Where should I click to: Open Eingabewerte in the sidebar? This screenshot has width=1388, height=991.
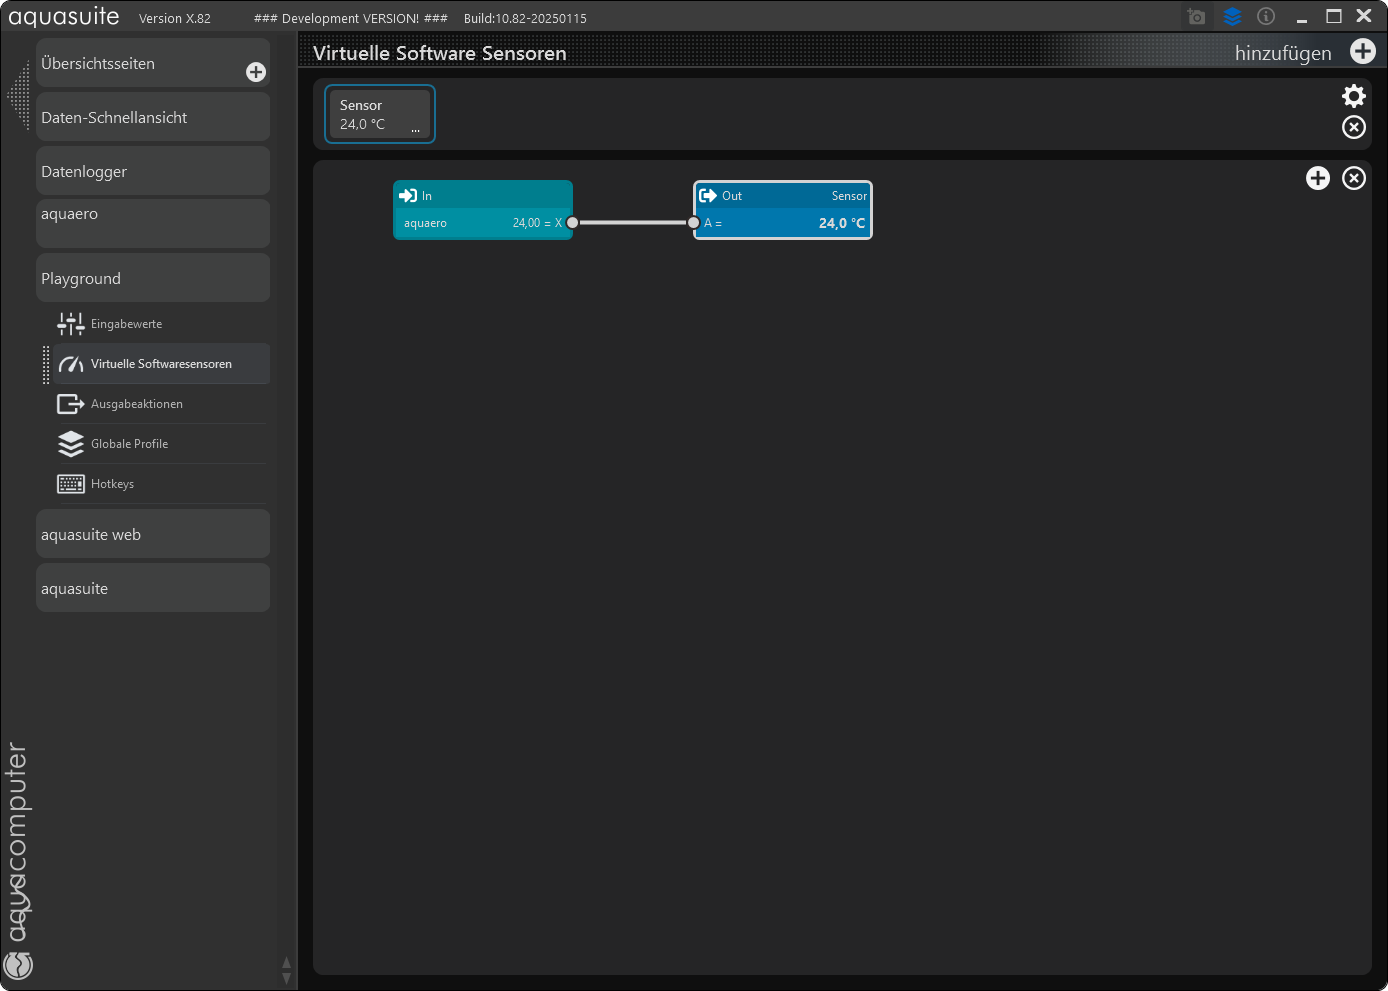[126, 324]
